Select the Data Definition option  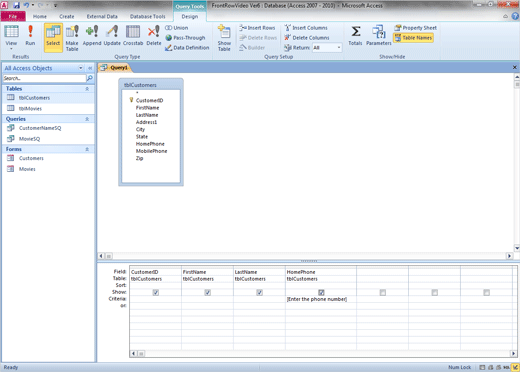(187, 48)
